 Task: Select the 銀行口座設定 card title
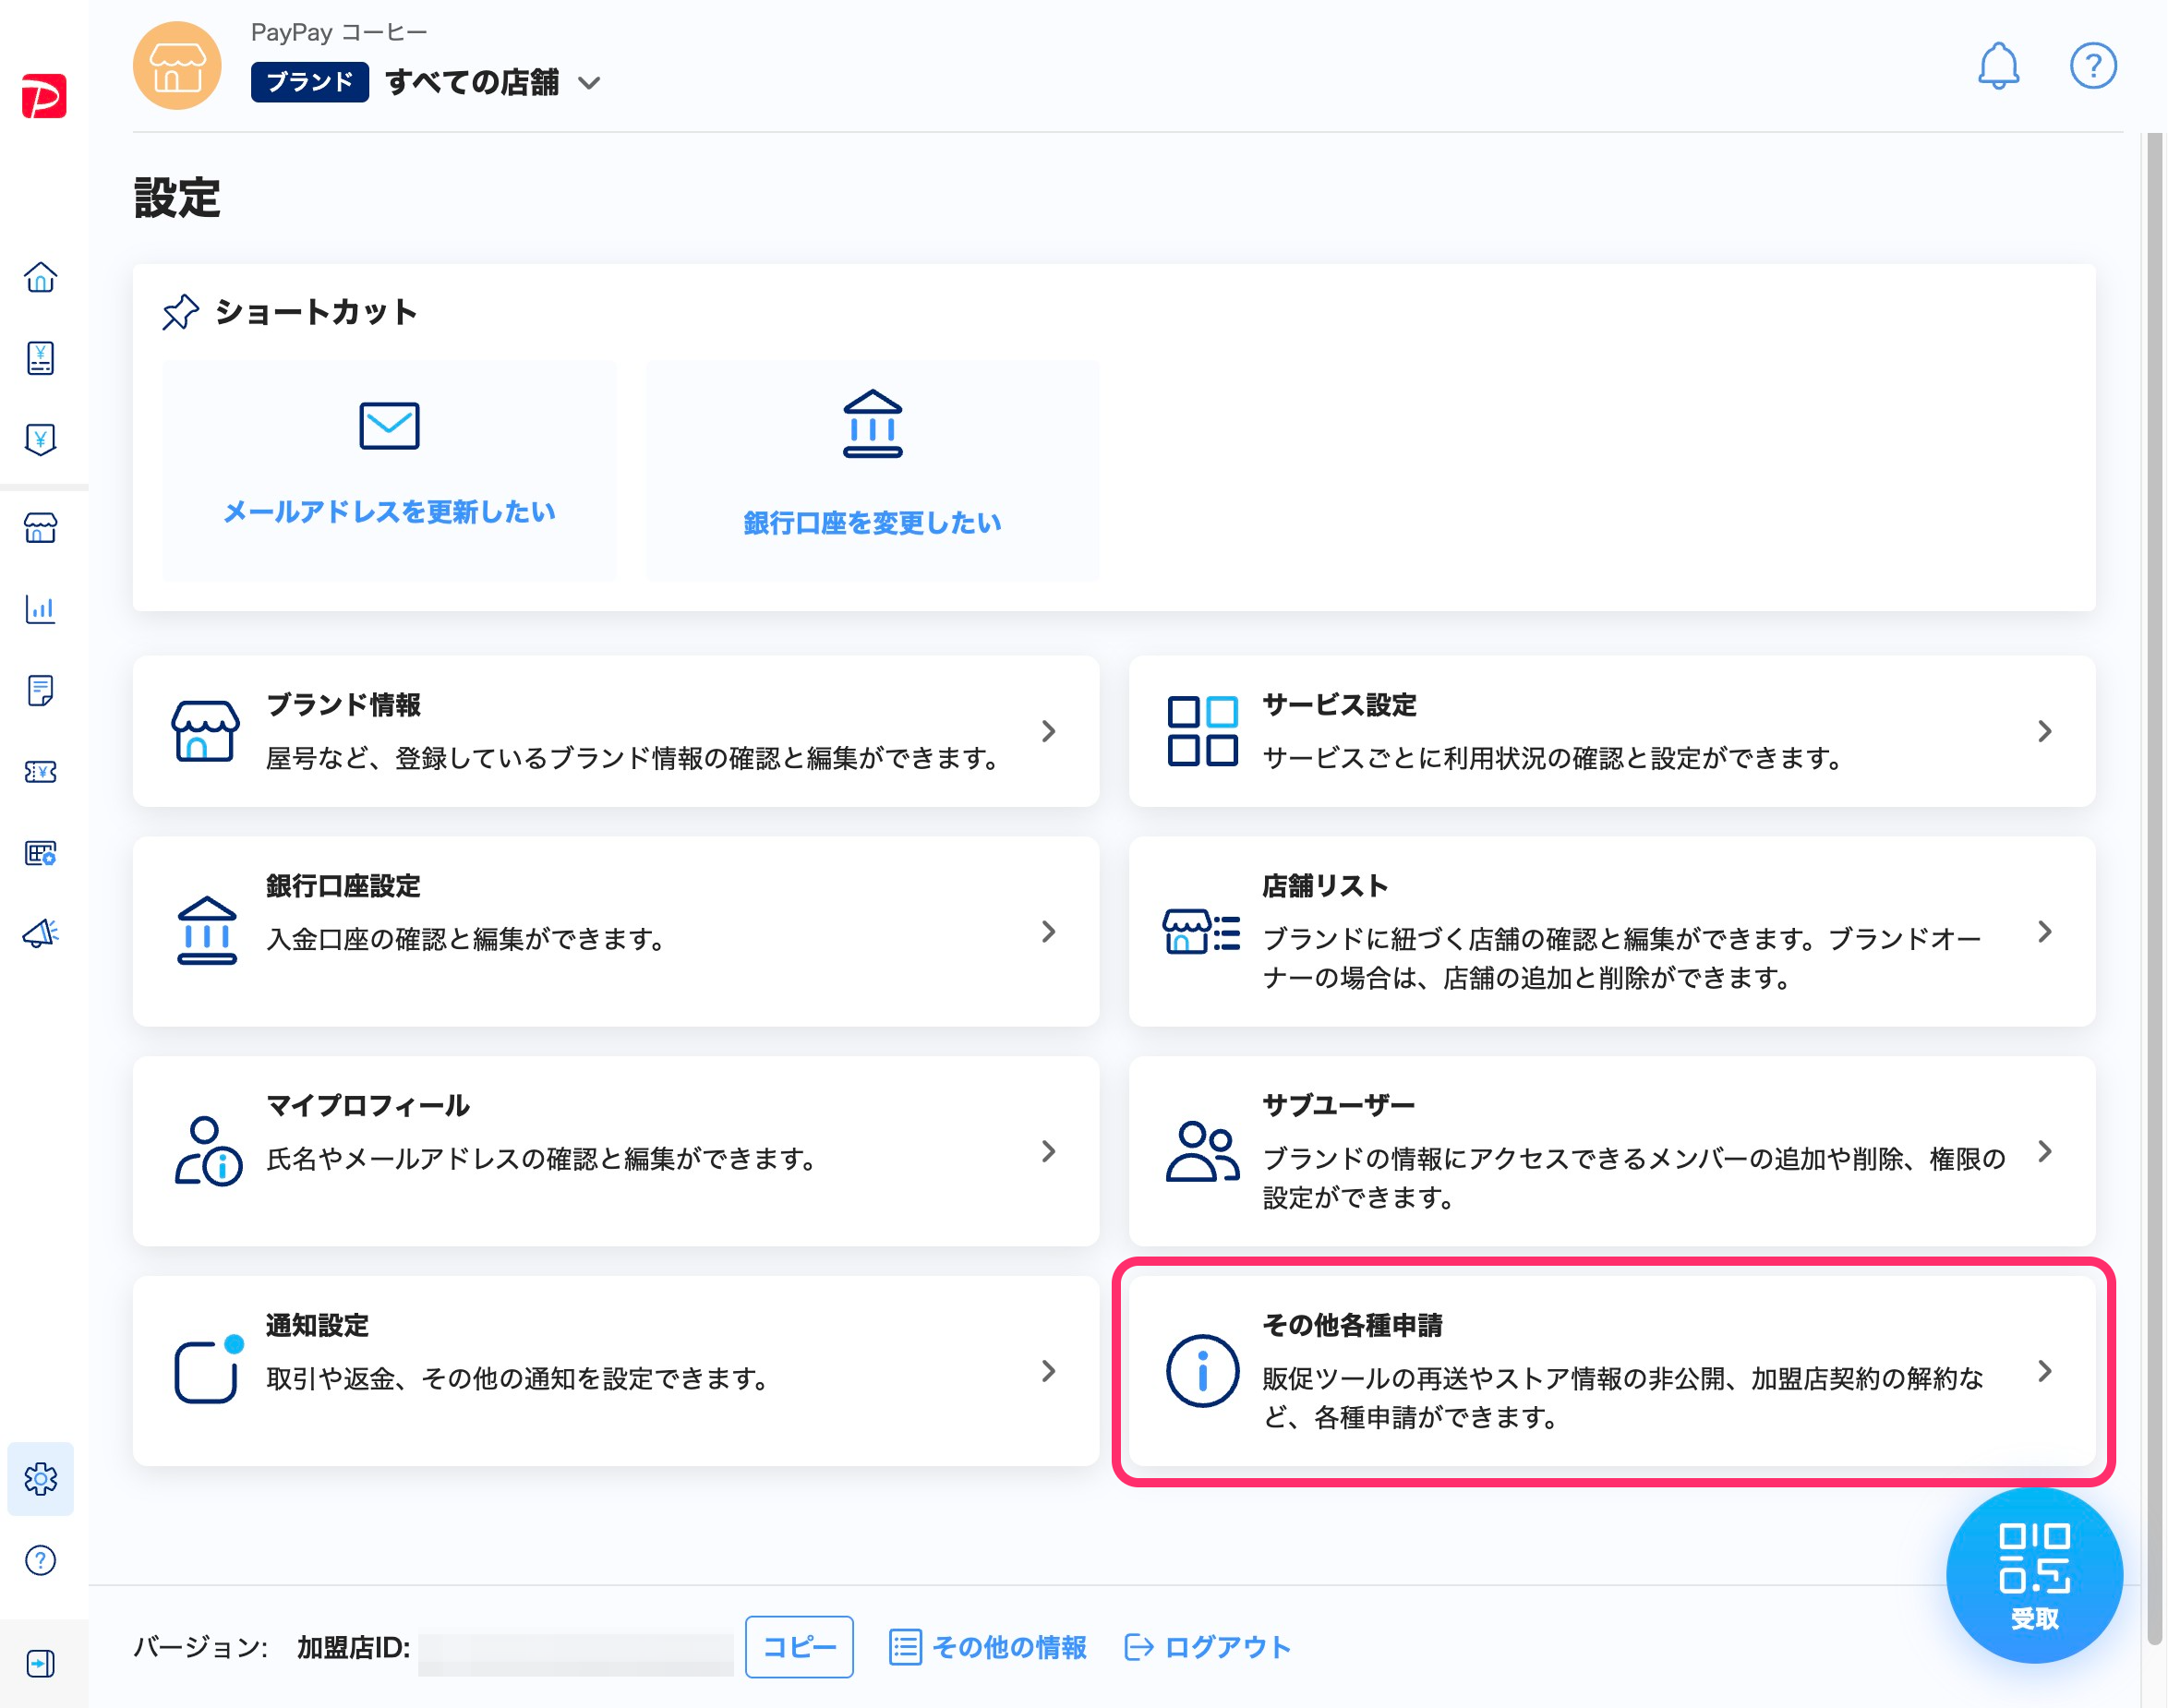343,886
